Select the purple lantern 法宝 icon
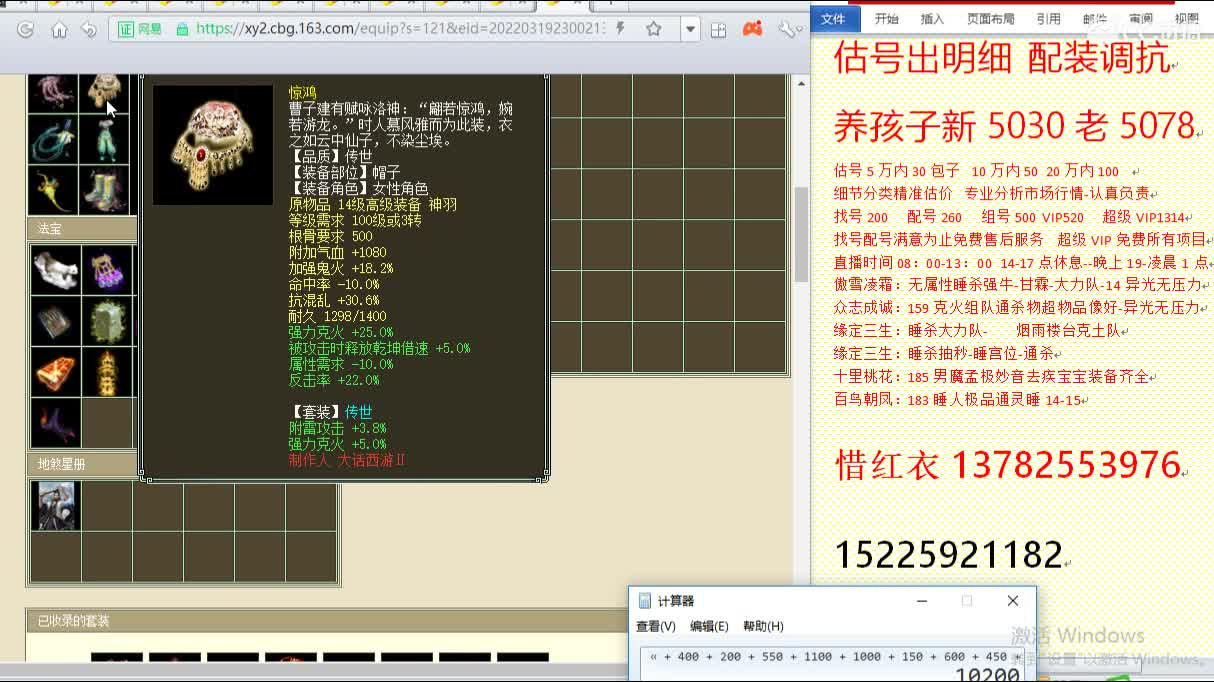This screenshot has height=682, width=1214. 105,270
